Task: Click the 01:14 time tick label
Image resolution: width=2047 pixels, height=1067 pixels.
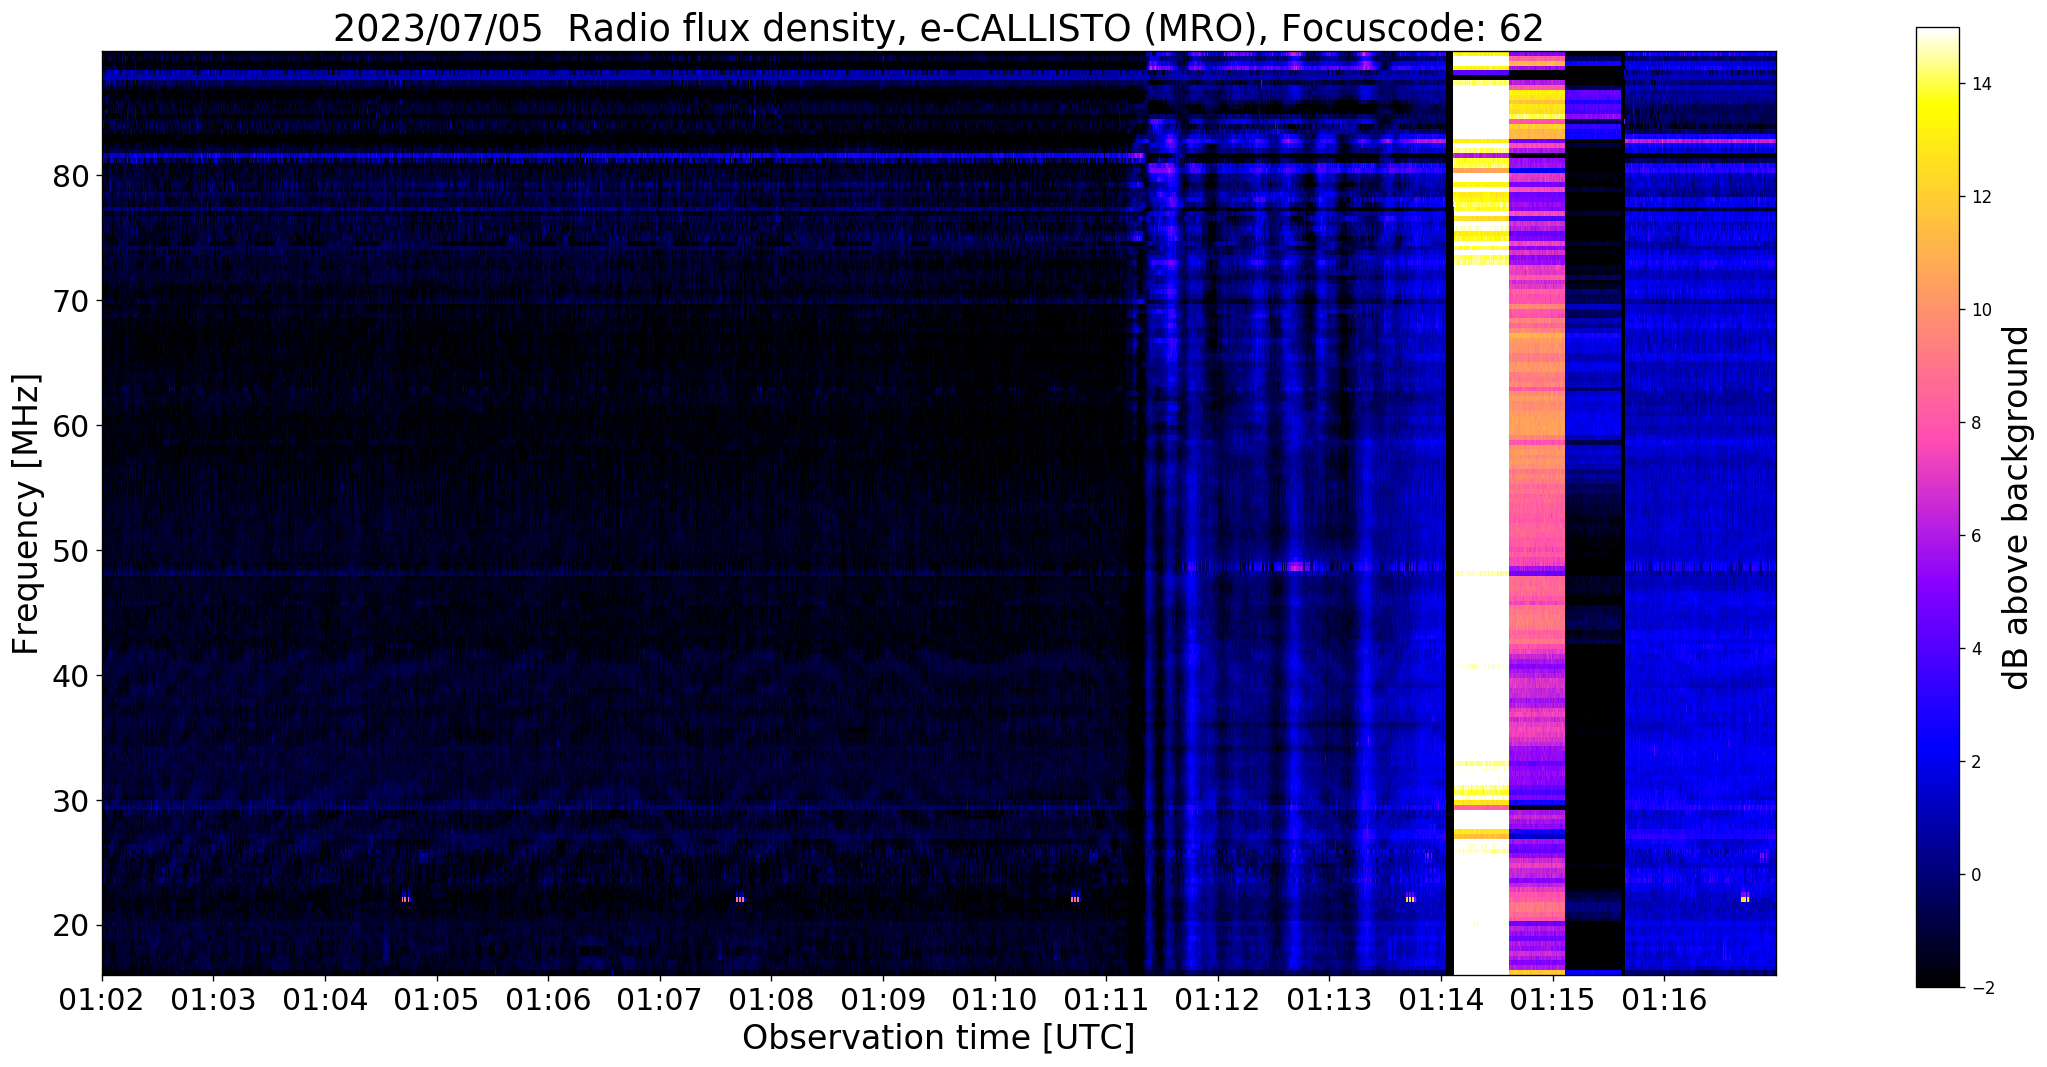Action: 1441,999
